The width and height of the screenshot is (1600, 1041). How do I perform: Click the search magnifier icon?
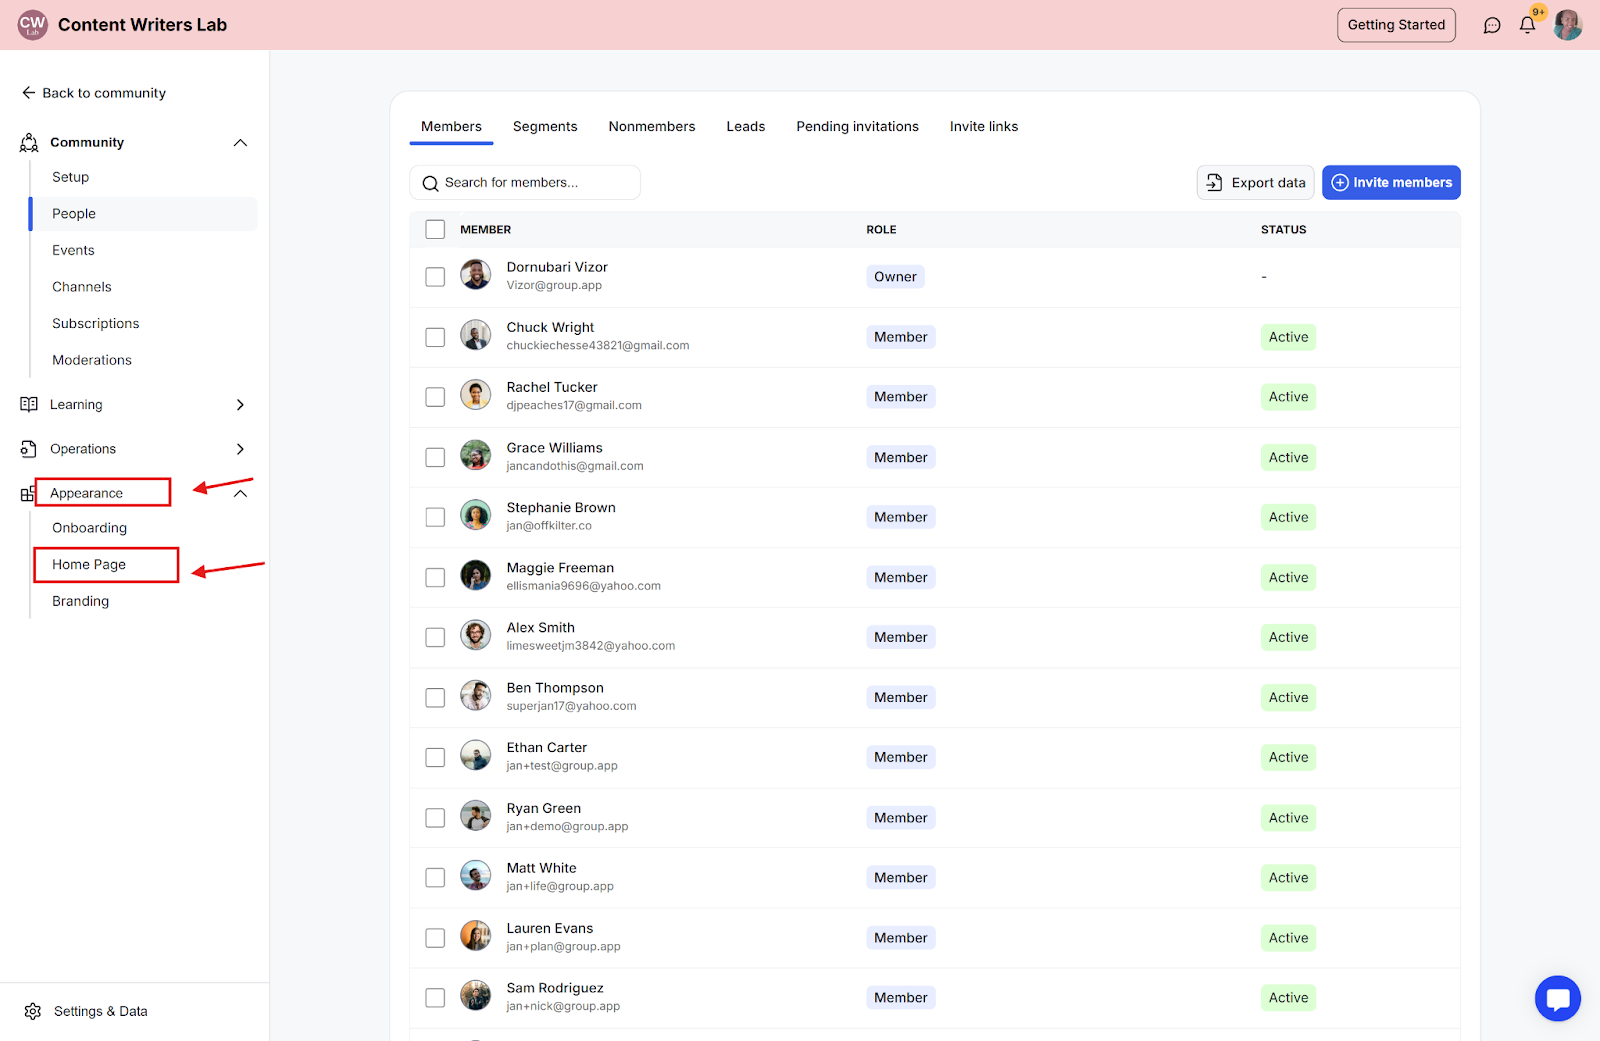click(x=431, y=183)
